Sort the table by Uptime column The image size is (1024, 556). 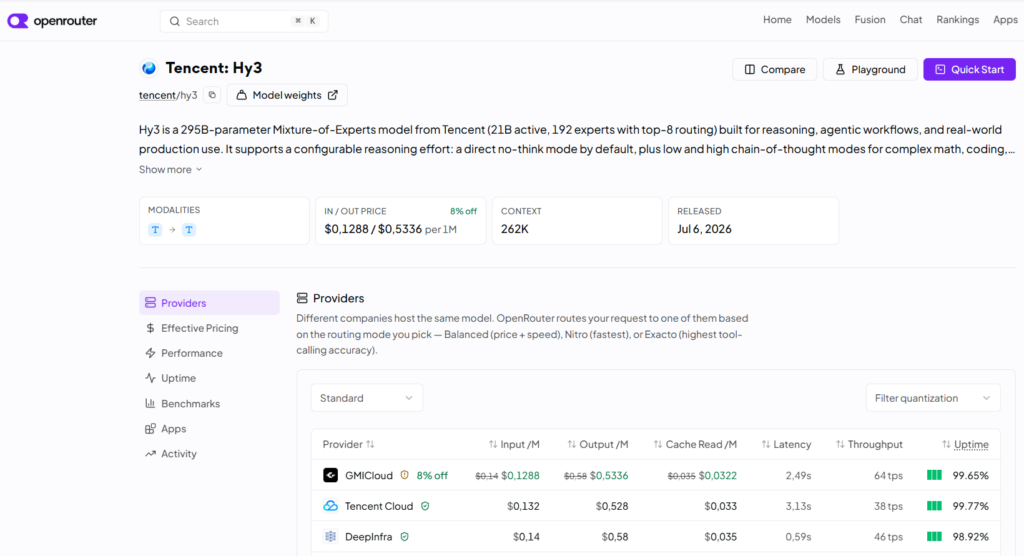965,444
